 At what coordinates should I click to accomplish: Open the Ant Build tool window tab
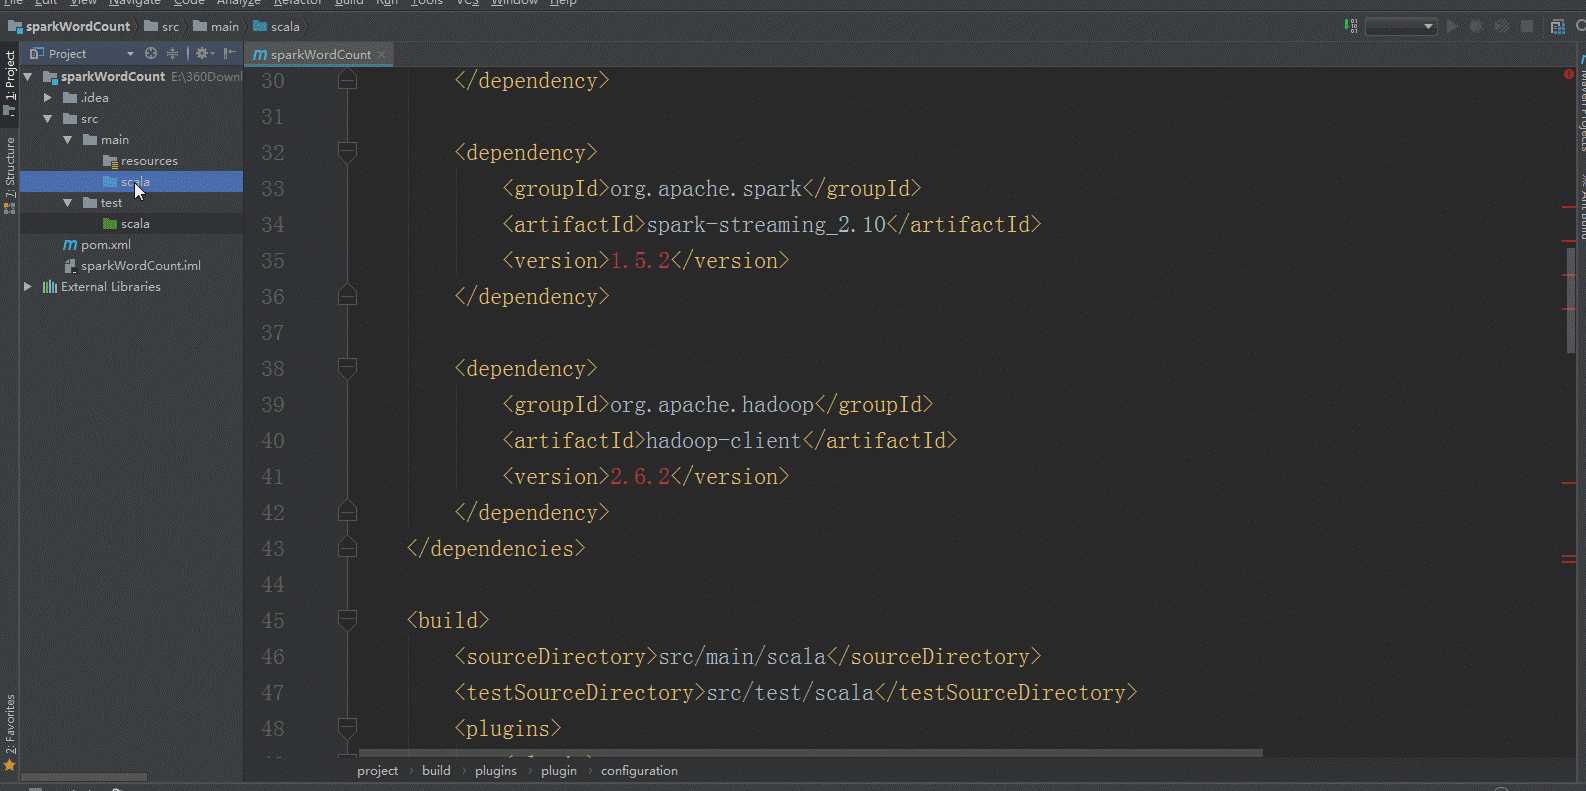[x=1582, y=207]
